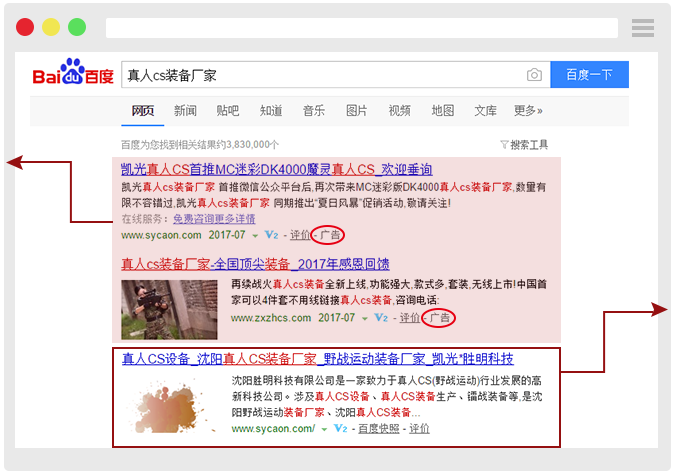Viewport: 676px width, 476px height.
Task: Click 评价 link next to 百度快照
Action: (x=419, y=429)
